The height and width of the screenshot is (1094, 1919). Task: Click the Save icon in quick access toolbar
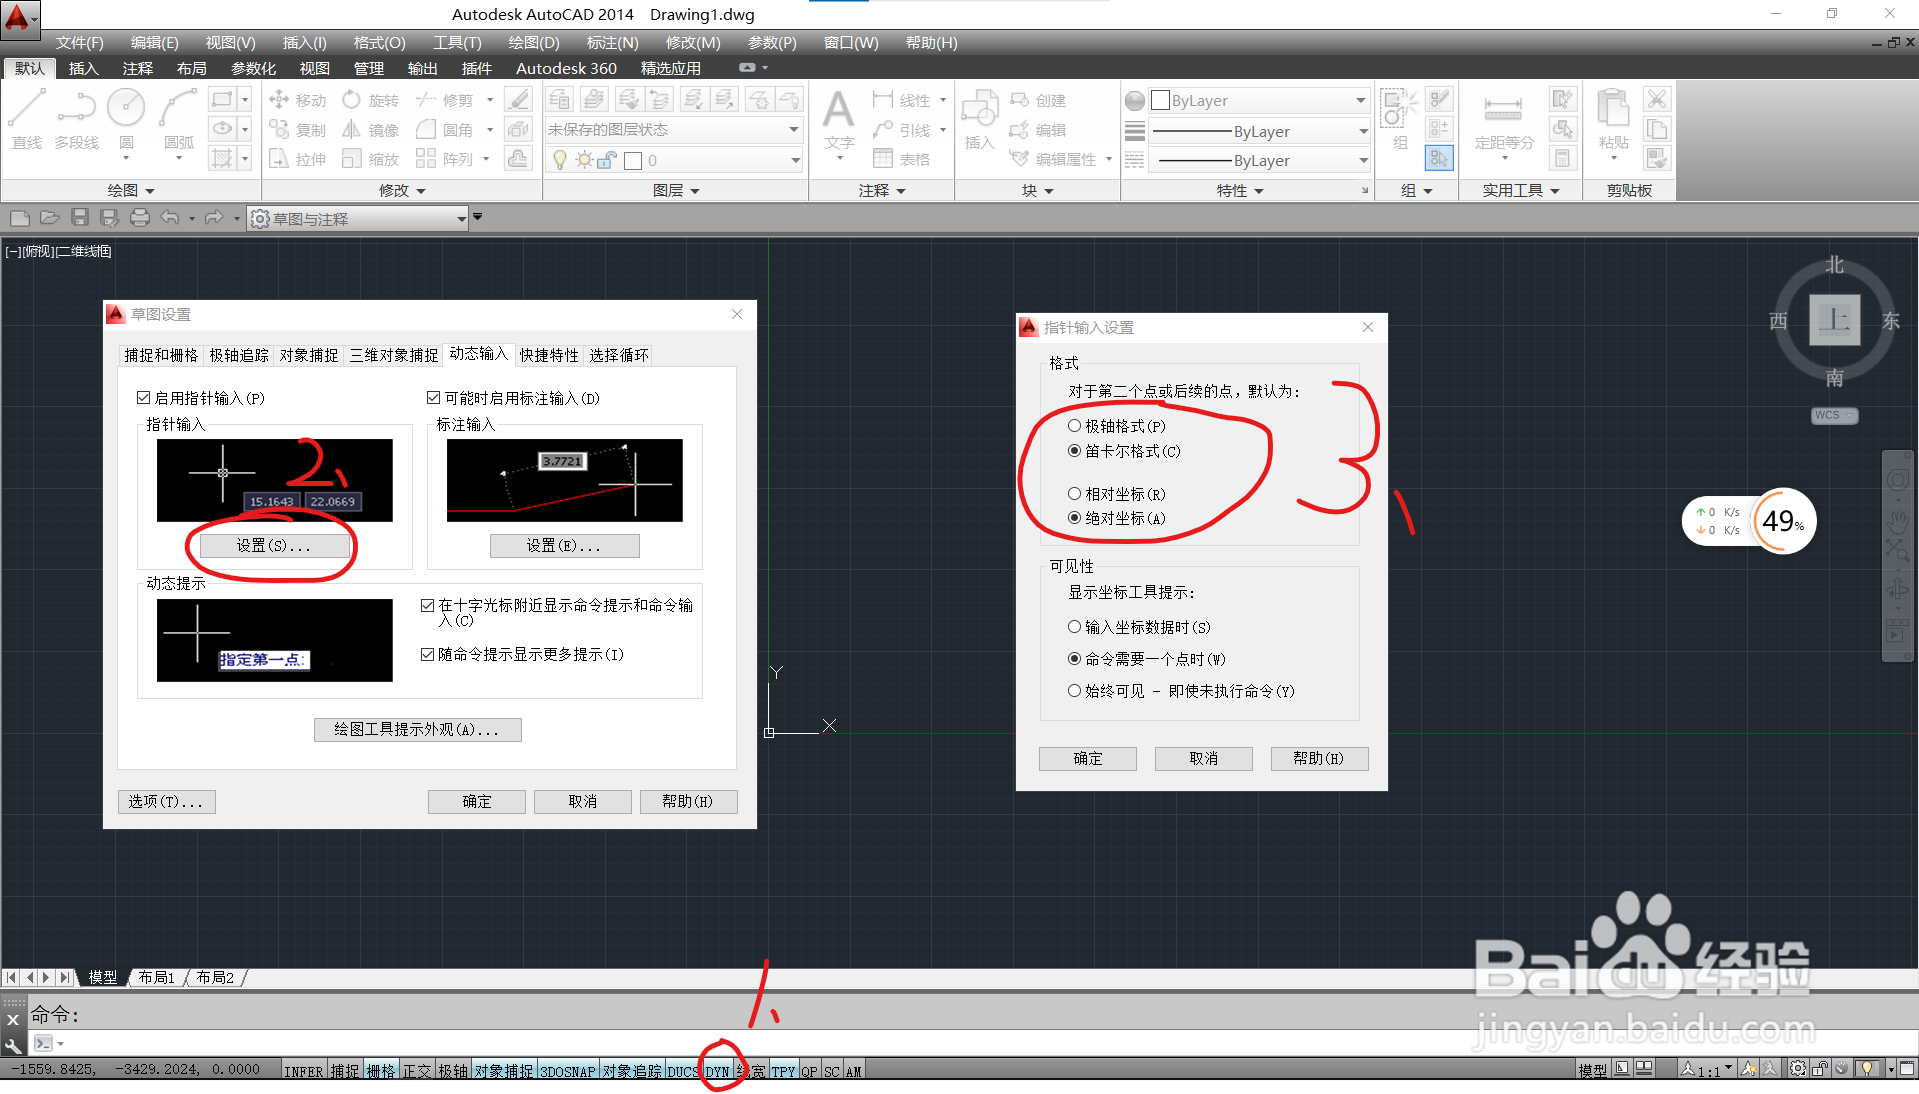(x=80, y=217)
